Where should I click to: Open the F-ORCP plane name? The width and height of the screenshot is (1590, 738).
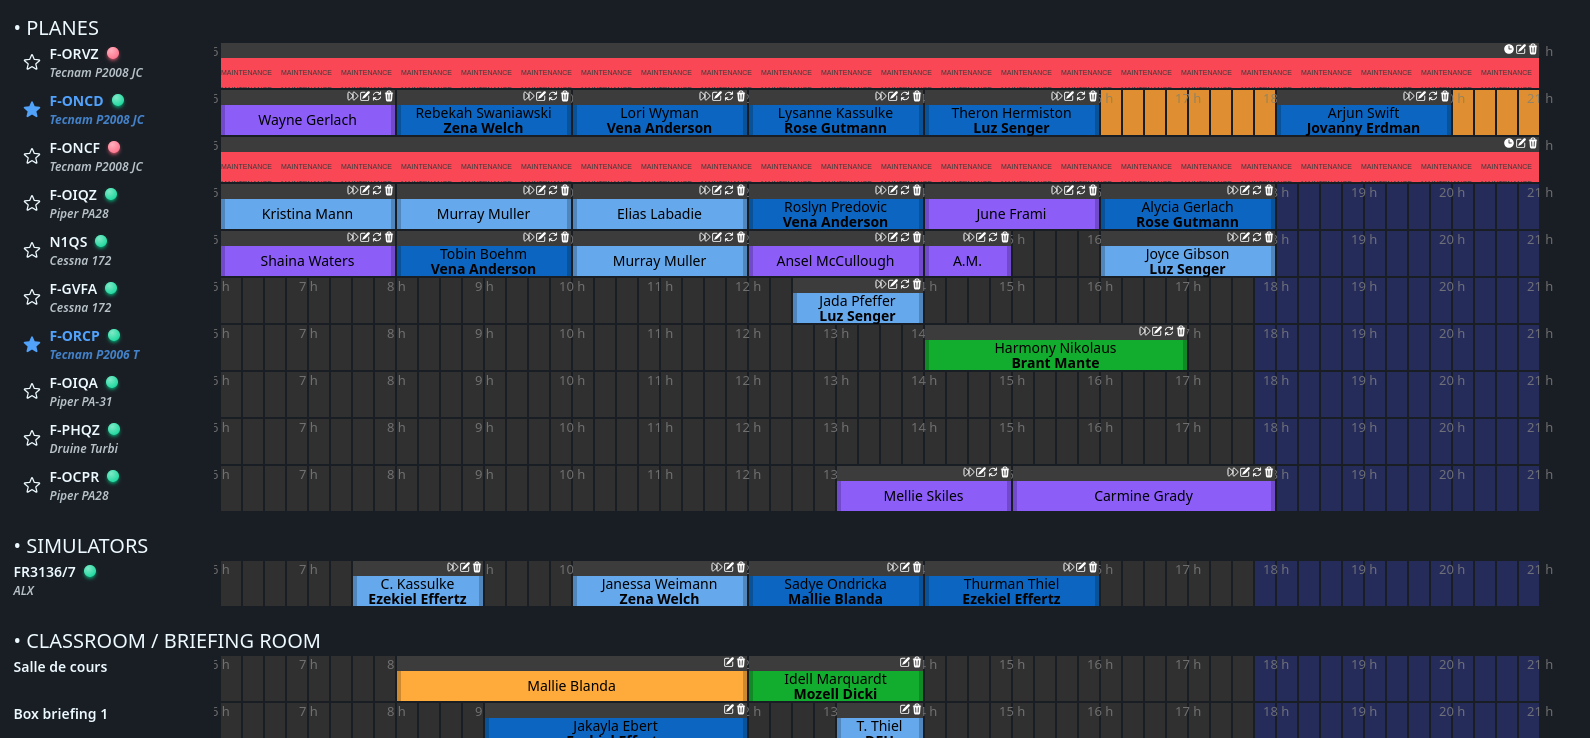point(75,336)
